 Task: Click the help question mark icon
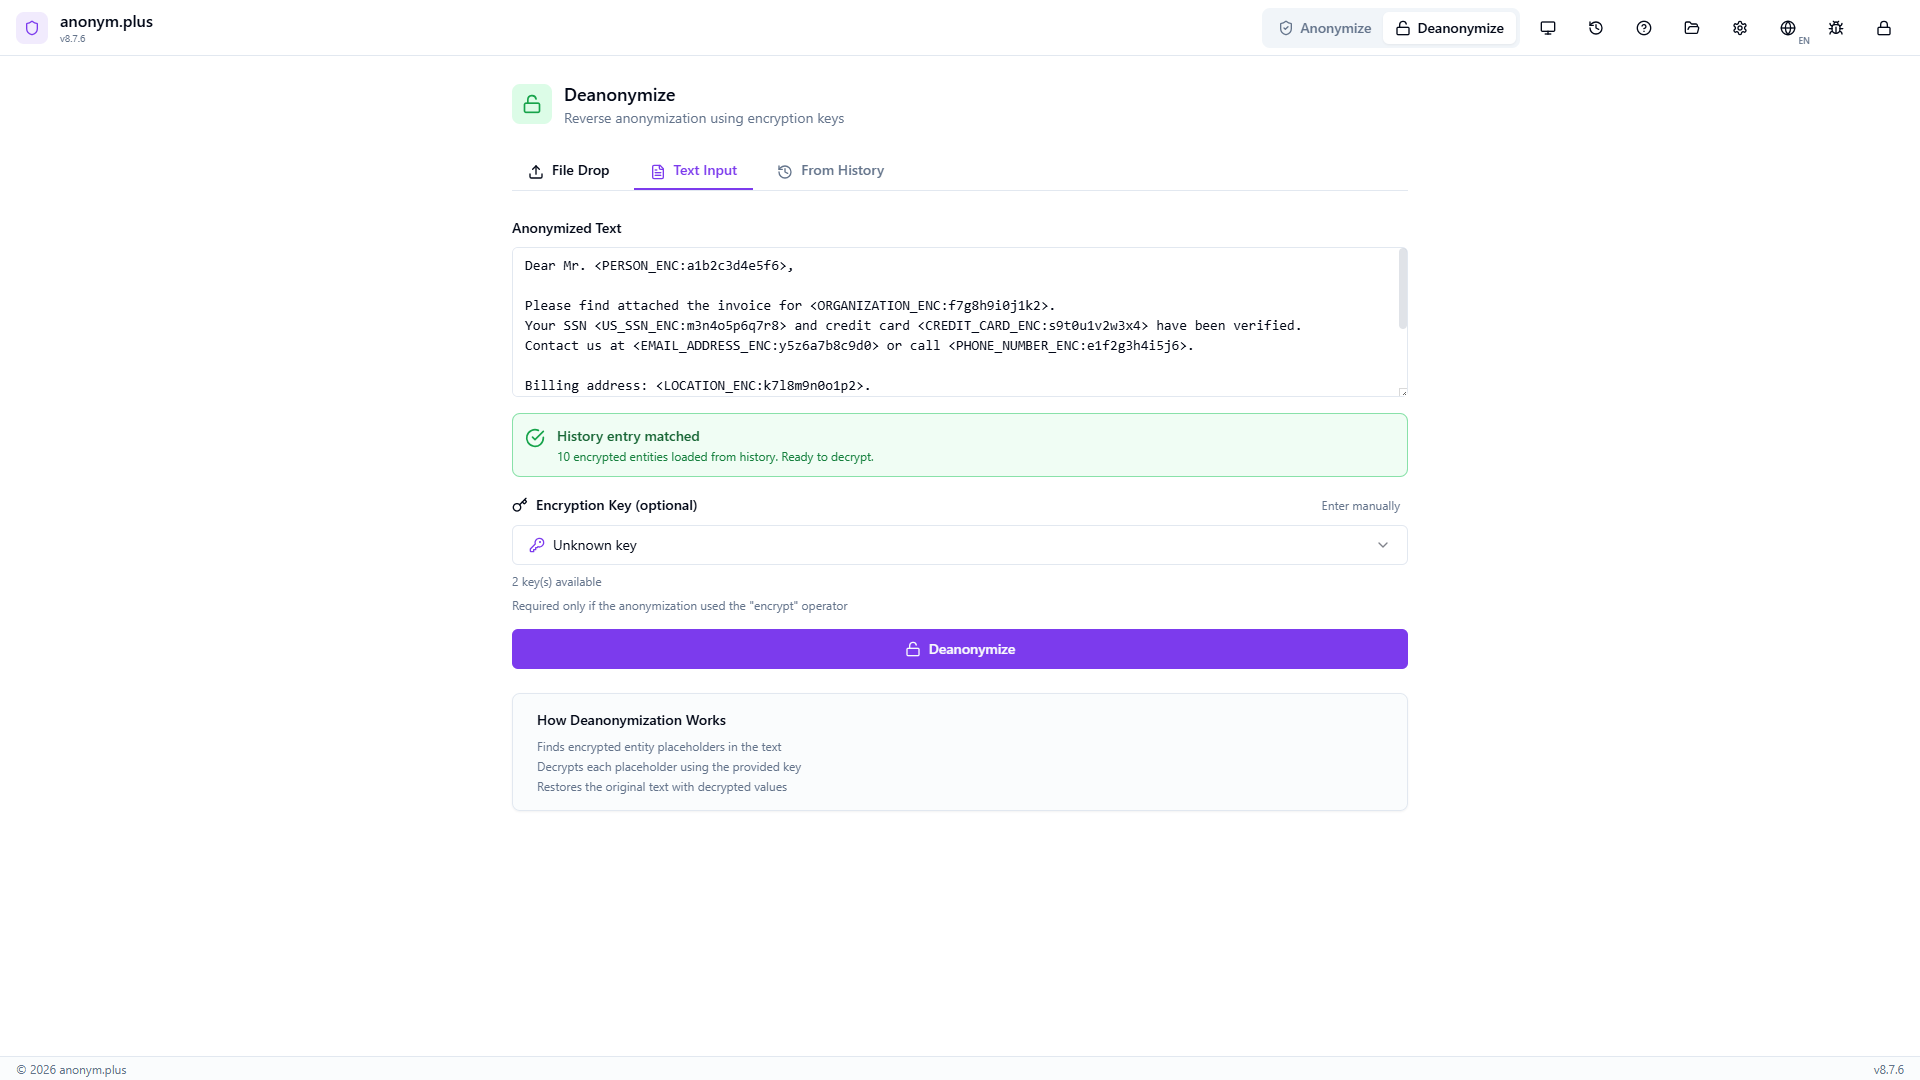[1643, 28]
